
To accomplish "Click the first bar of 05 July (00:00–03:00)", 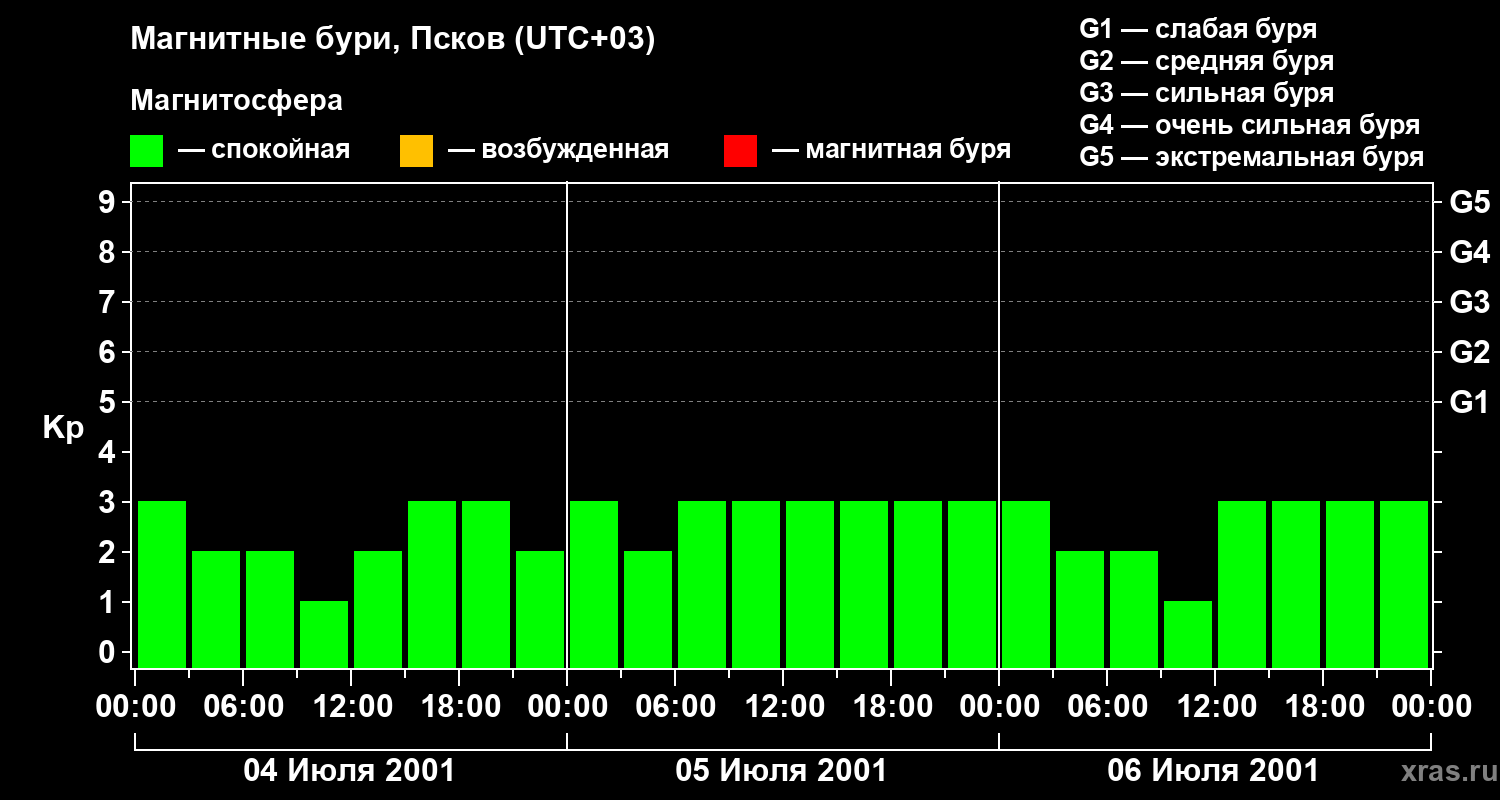I will pos(594,584).
